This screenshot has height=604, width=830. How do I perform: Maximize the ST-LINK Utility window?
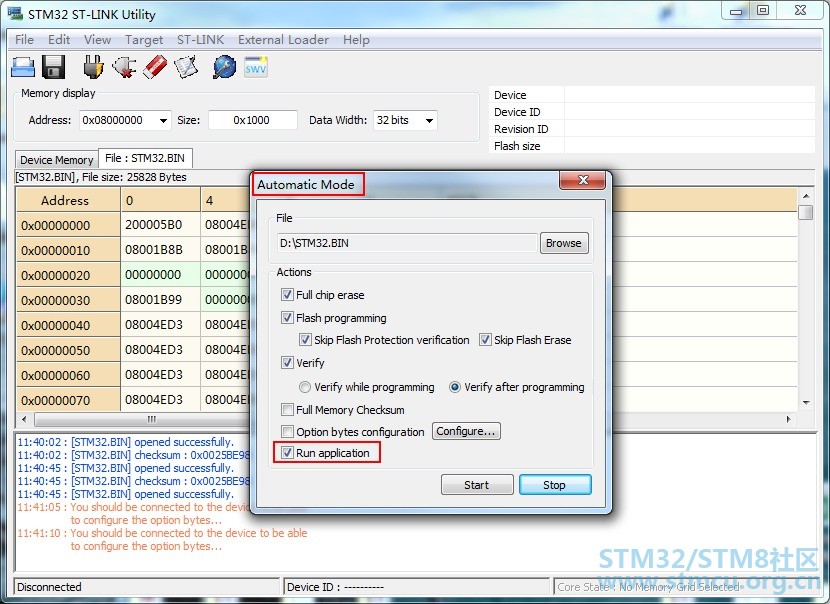click(x=763, y=11)
